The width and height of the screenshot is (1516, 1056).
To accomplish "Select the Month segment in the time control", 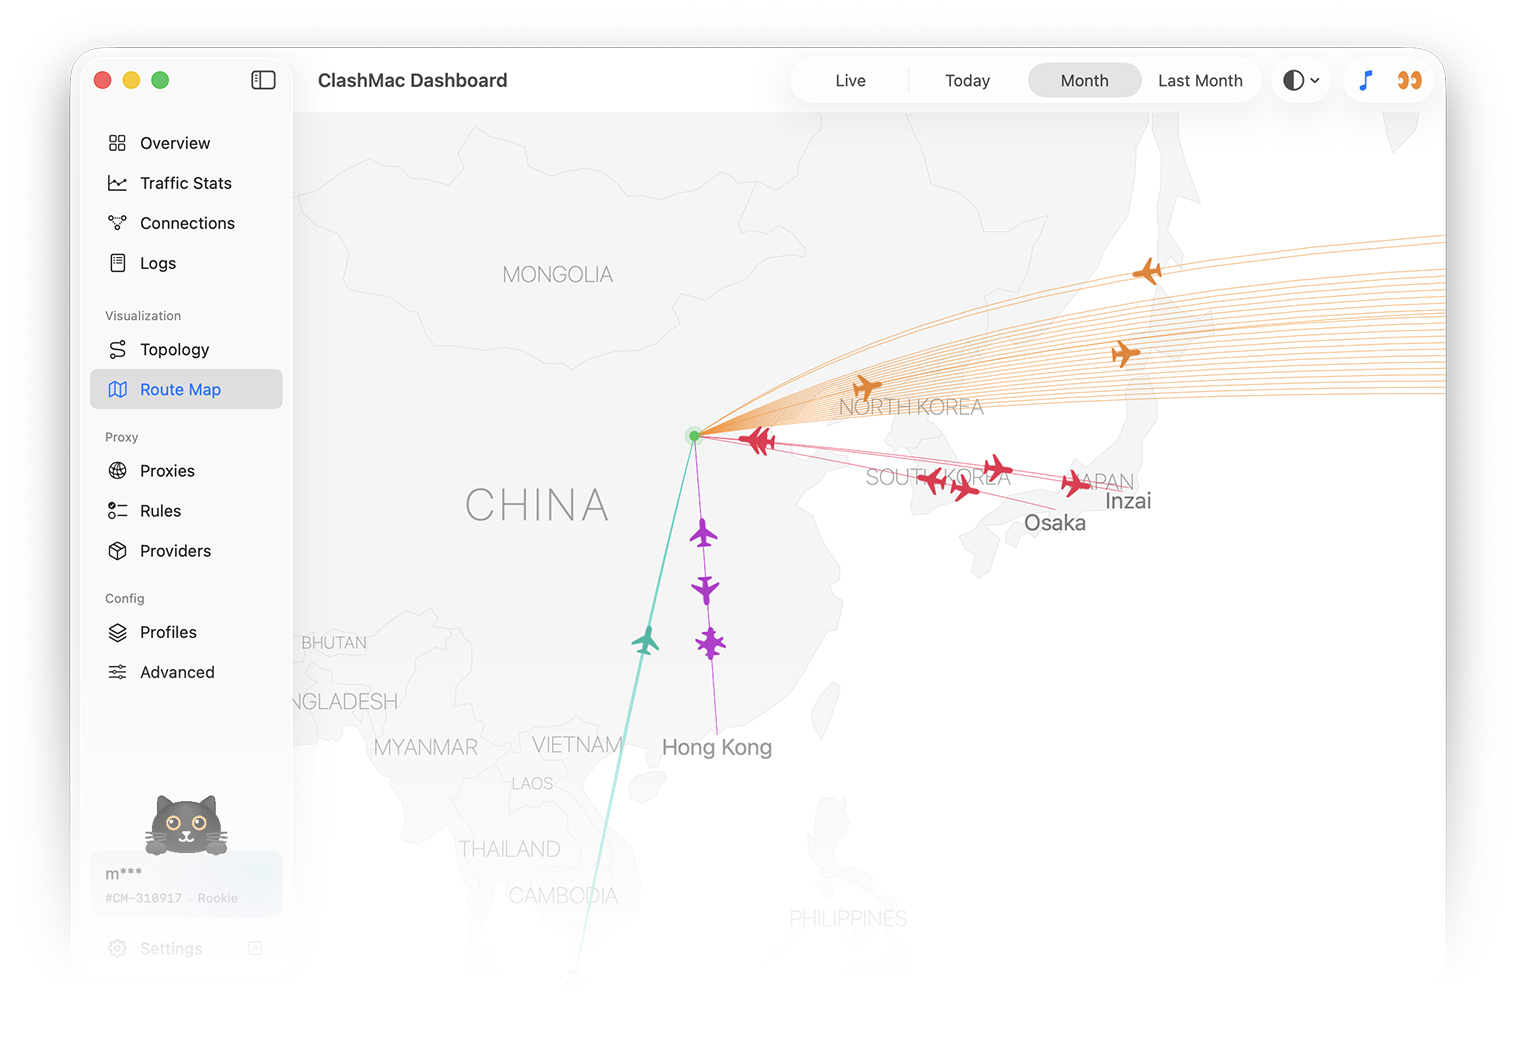I will 1084,80.
